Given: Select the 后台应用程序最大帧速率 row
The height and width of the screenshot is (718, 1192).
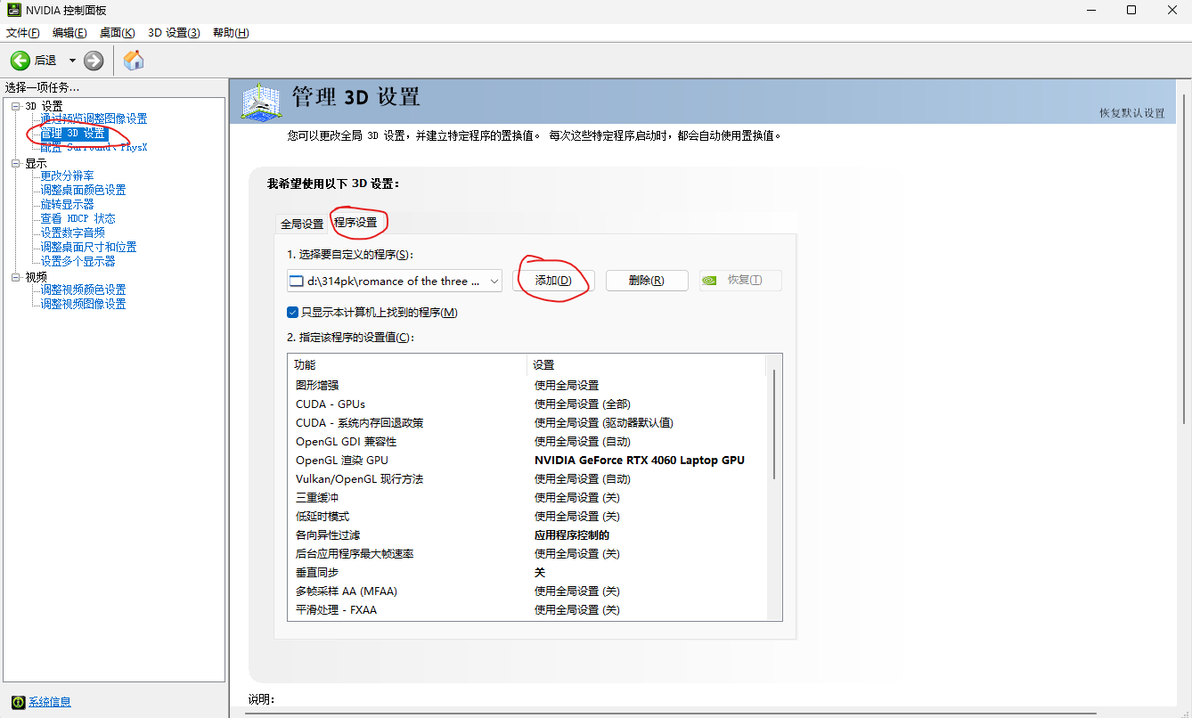Looking at the screenshot, I should point(527,554).
